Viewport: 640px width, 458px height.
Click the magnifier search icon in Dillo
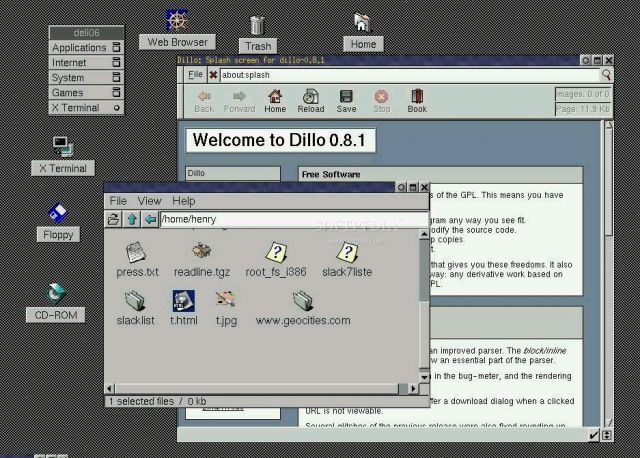606,75
